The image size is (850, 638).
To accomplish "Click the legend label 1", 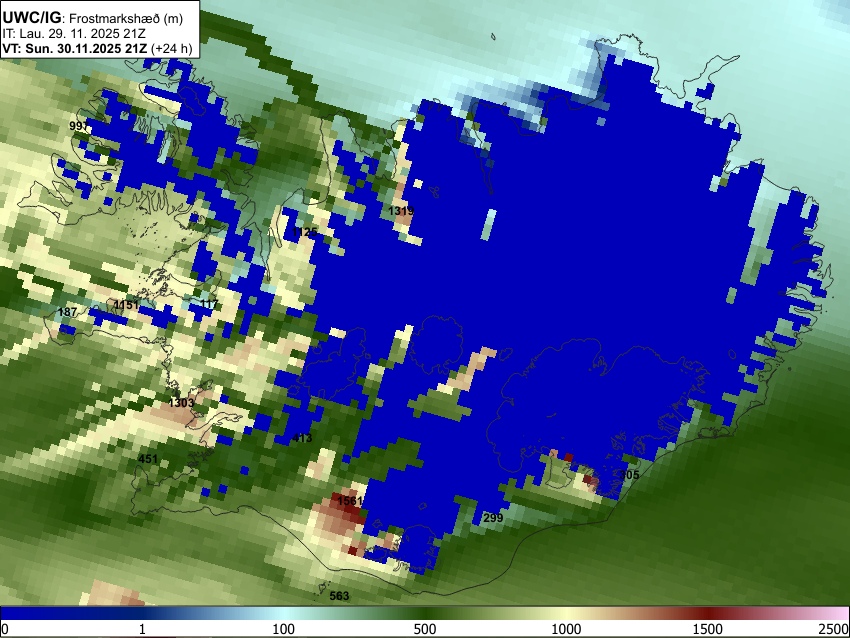I will pyautogui.click(x=142, y=629).
